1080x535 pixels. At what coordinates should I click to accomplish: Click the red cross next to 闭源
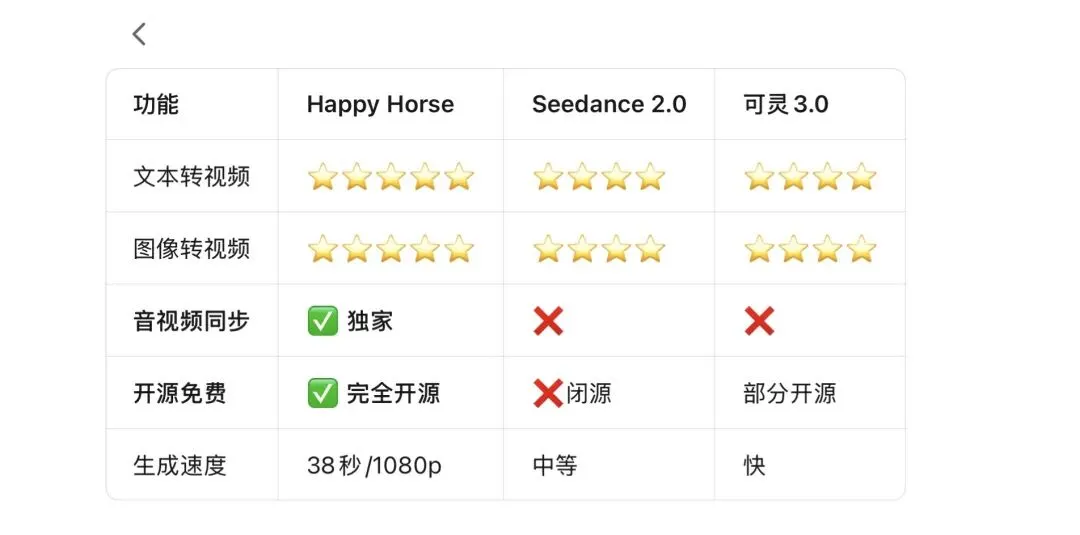tap(548, 394)
